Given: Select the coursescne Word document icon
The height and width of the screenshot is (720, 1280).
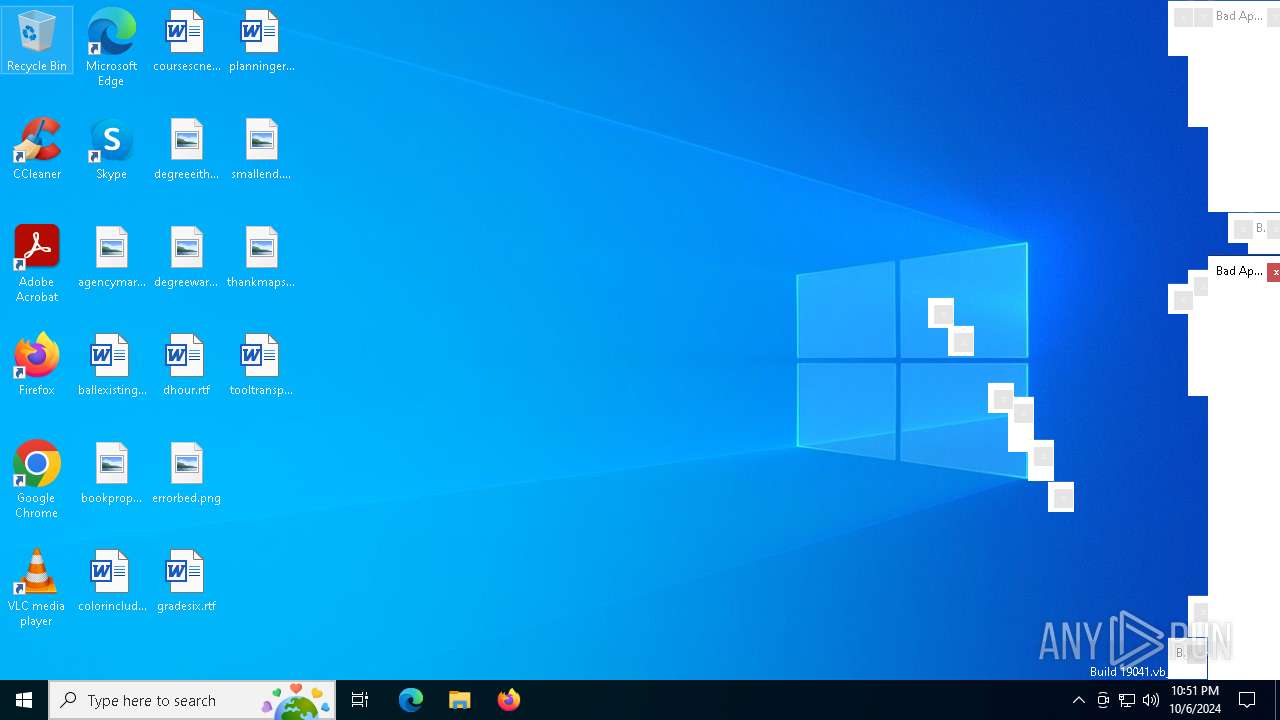Looking at the screenshot, I should click(x=186, y=40).
